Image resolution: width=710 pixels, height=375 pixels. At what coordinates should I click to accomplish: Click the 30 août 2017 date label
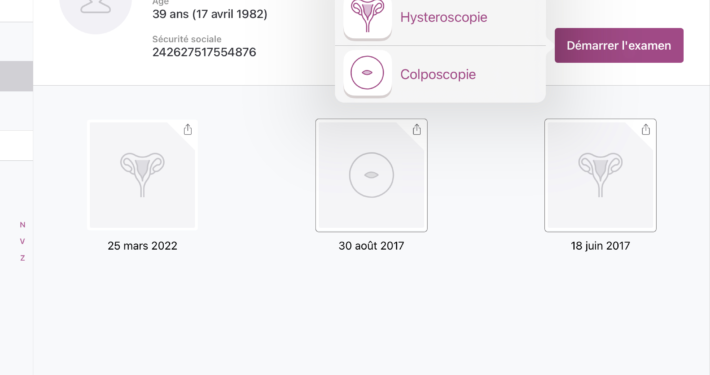(371, 246)
